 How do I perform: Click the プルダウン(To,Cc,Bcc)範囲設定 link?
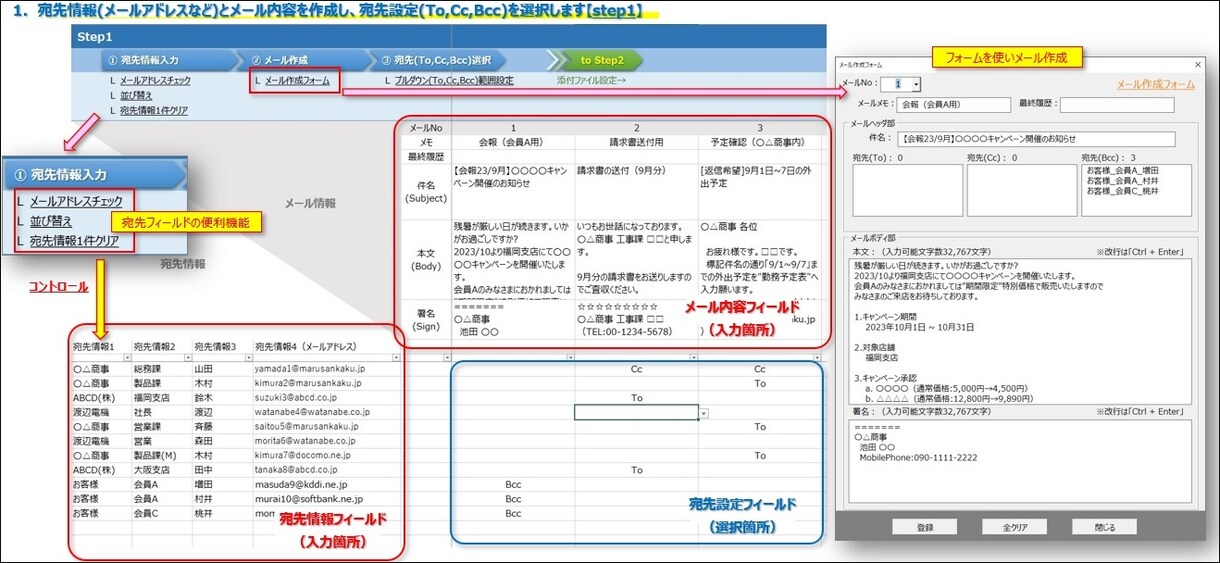454,80
